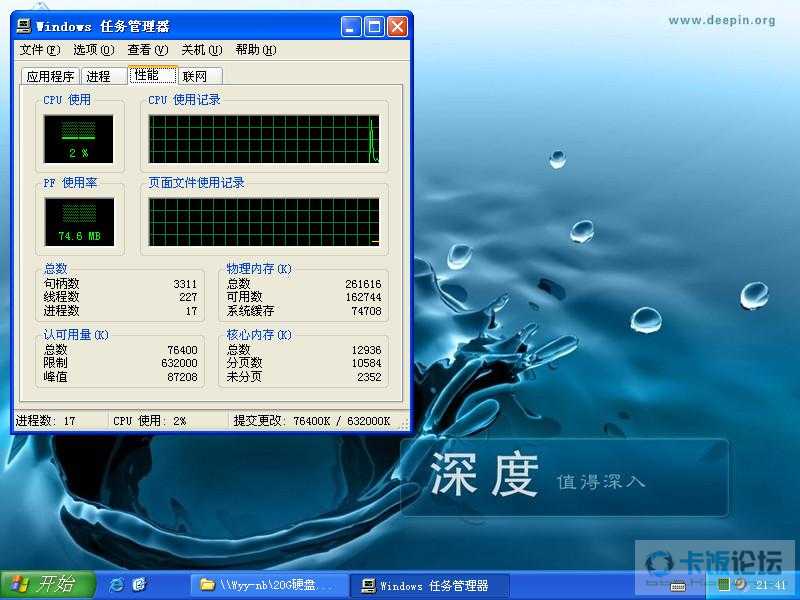Click the 线程数 label
Viewport: 800px width, 600px height.
tap(62, 297)
